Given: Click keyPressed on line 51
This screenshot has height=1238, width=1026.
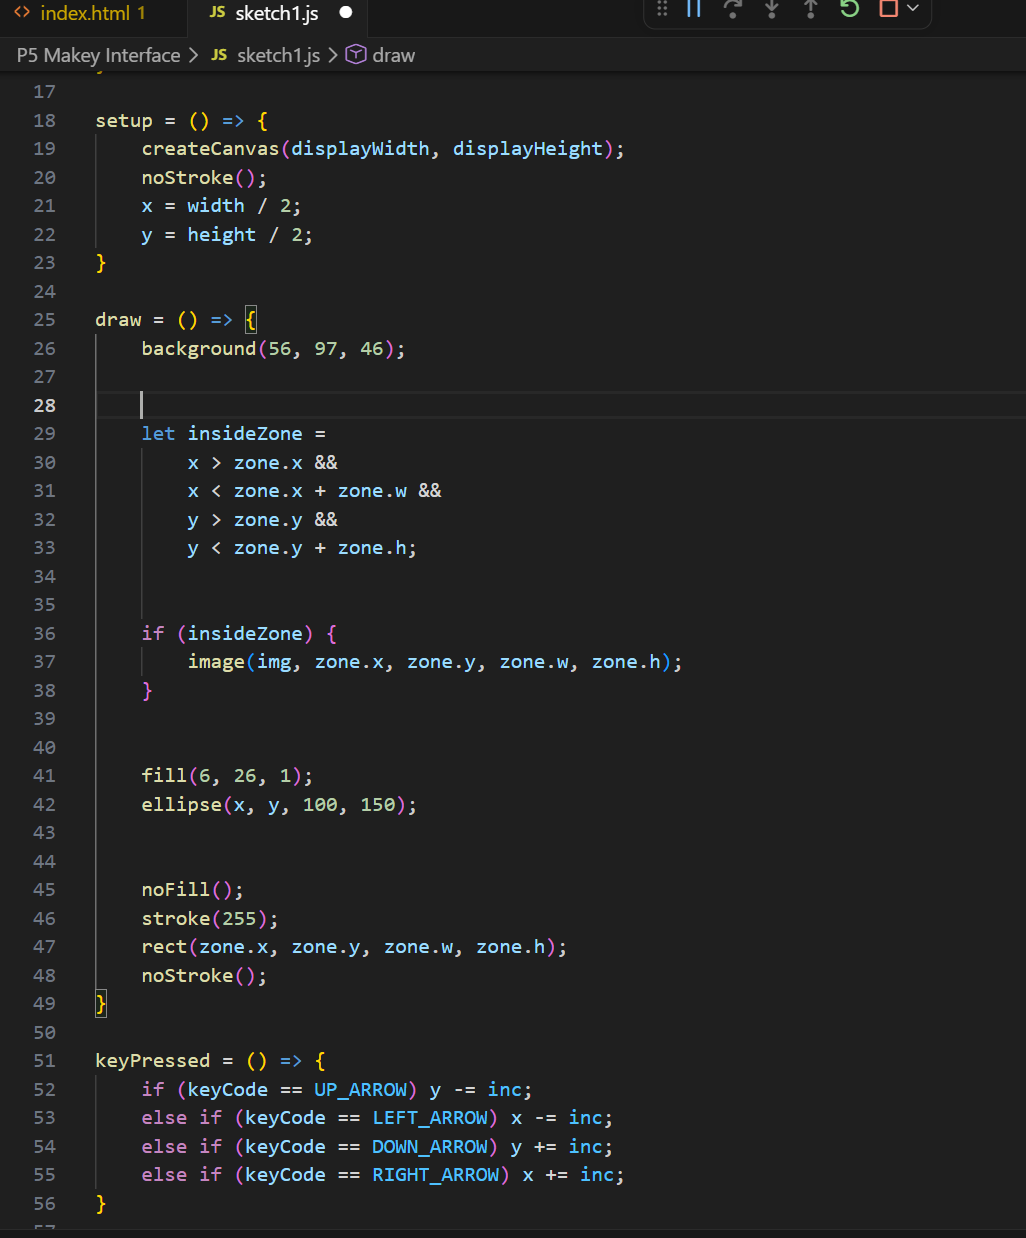Looking at the screenshot, I should pyautogui.click(x=153, y=1061).
